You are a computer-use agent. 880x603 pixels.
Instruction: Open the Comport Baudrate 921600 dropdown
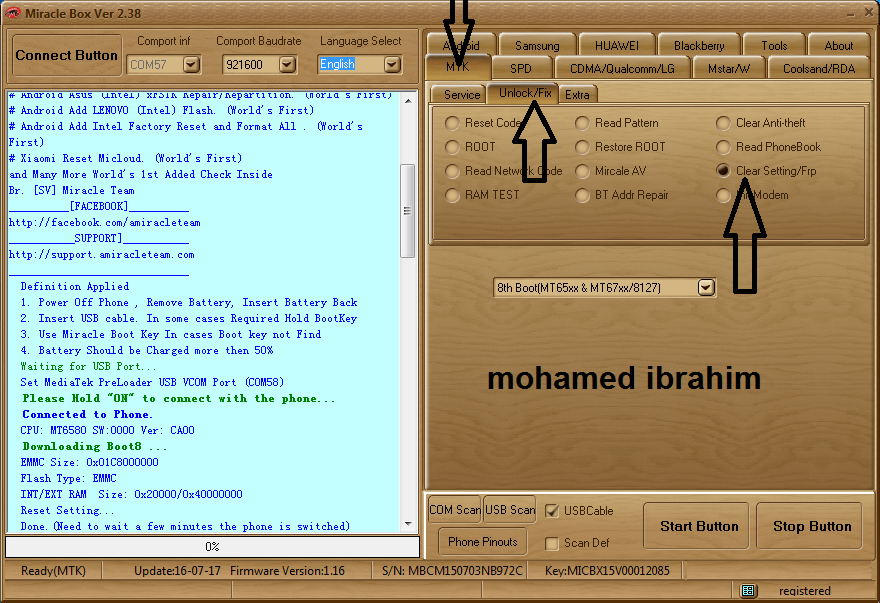pos(287,65)
